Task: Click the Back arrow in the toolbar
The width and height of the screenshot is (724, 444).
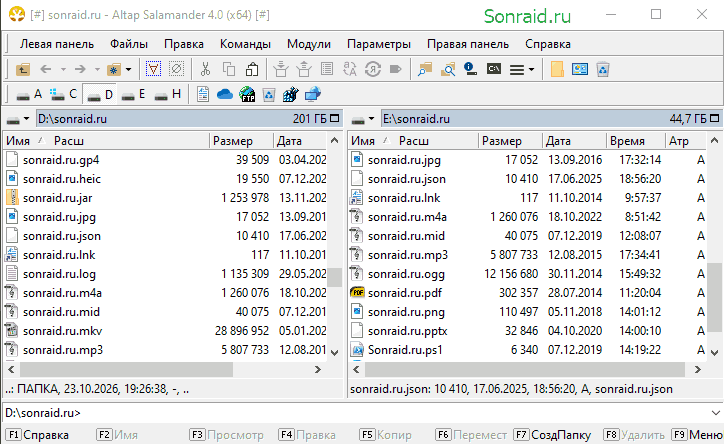Action: [45, 69]
